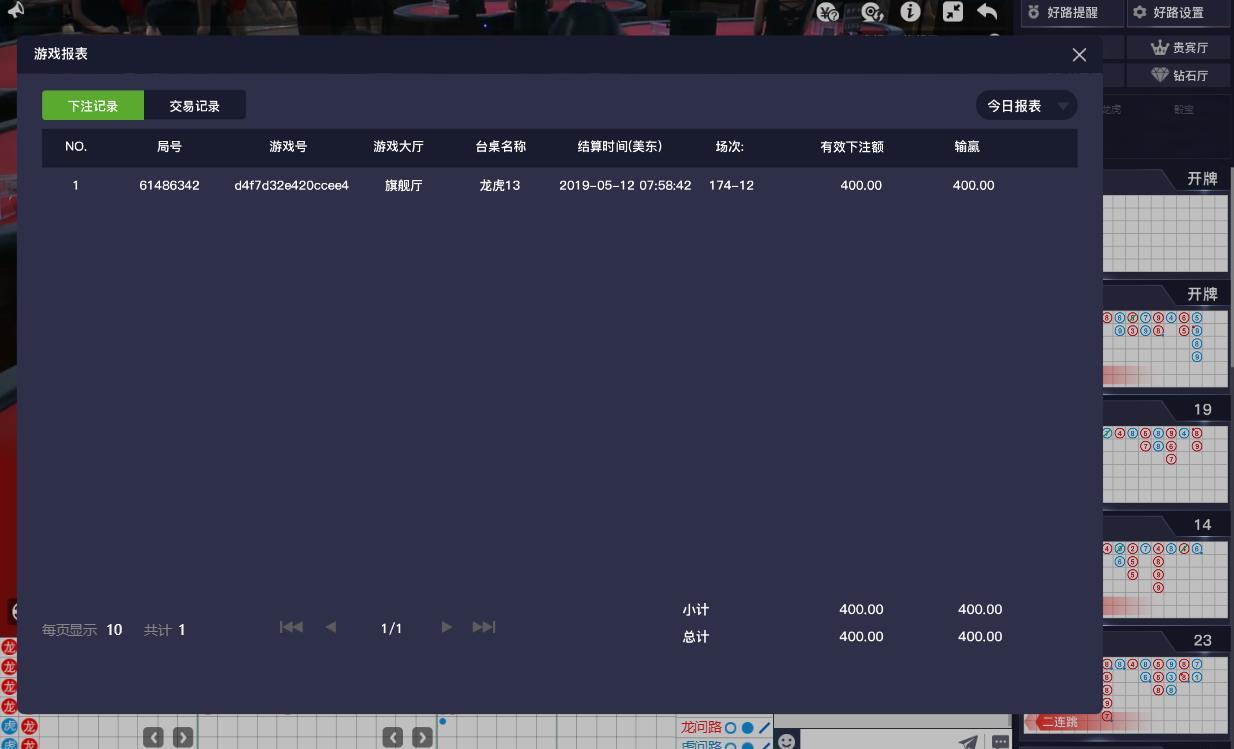Close the 游戏报表 dialog
This screenshot has width=1234, height=749.
coord(1079,55)
